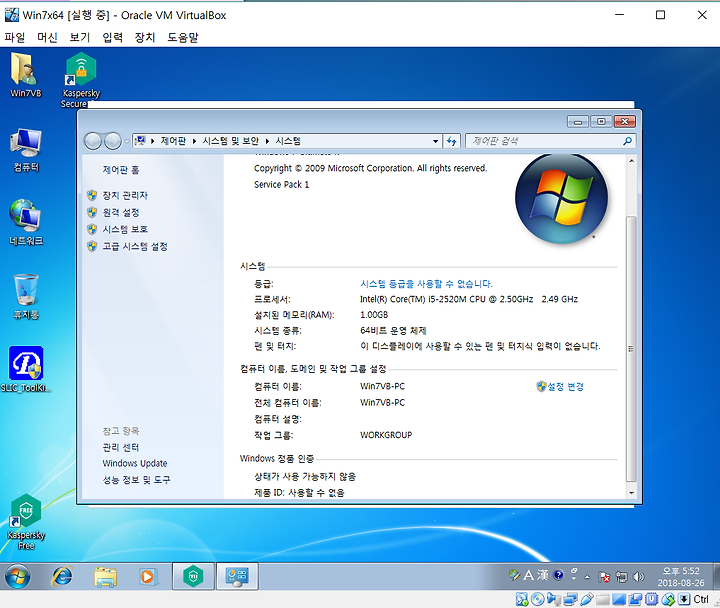Go to 제어판 홈 link
Image resolution: width=720 pixels, height=608 pixels.
click(121, 170)
